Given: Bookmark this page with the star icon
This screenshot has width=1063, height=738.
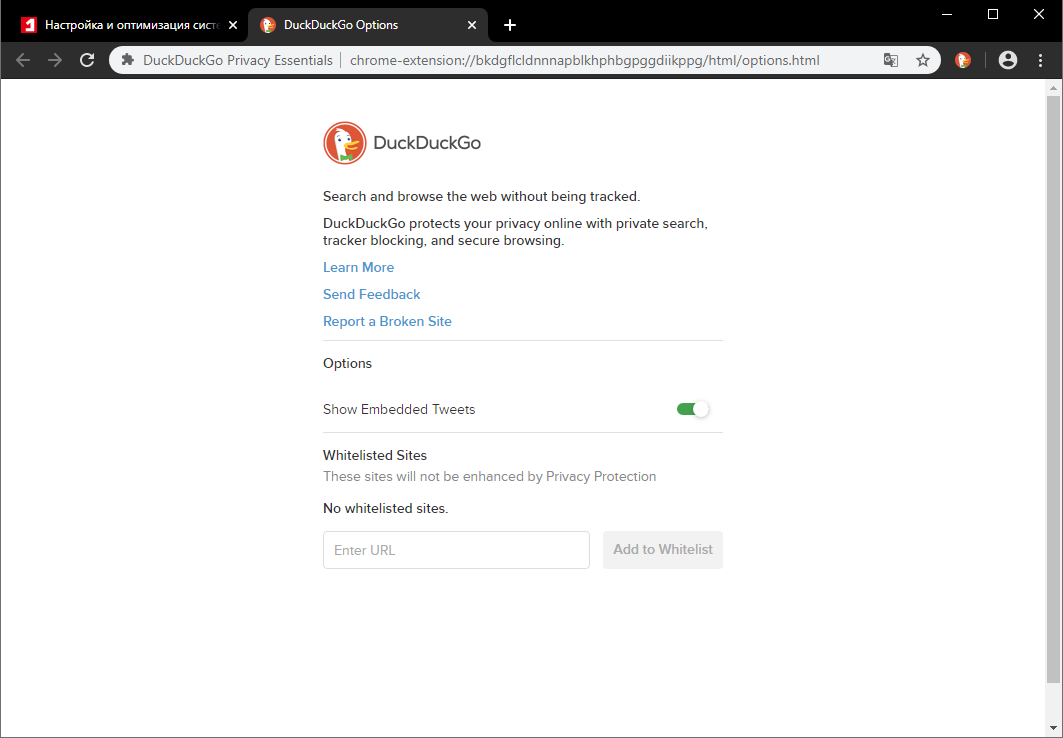Looking at the screenshot, I should click(x=923, y=60).
